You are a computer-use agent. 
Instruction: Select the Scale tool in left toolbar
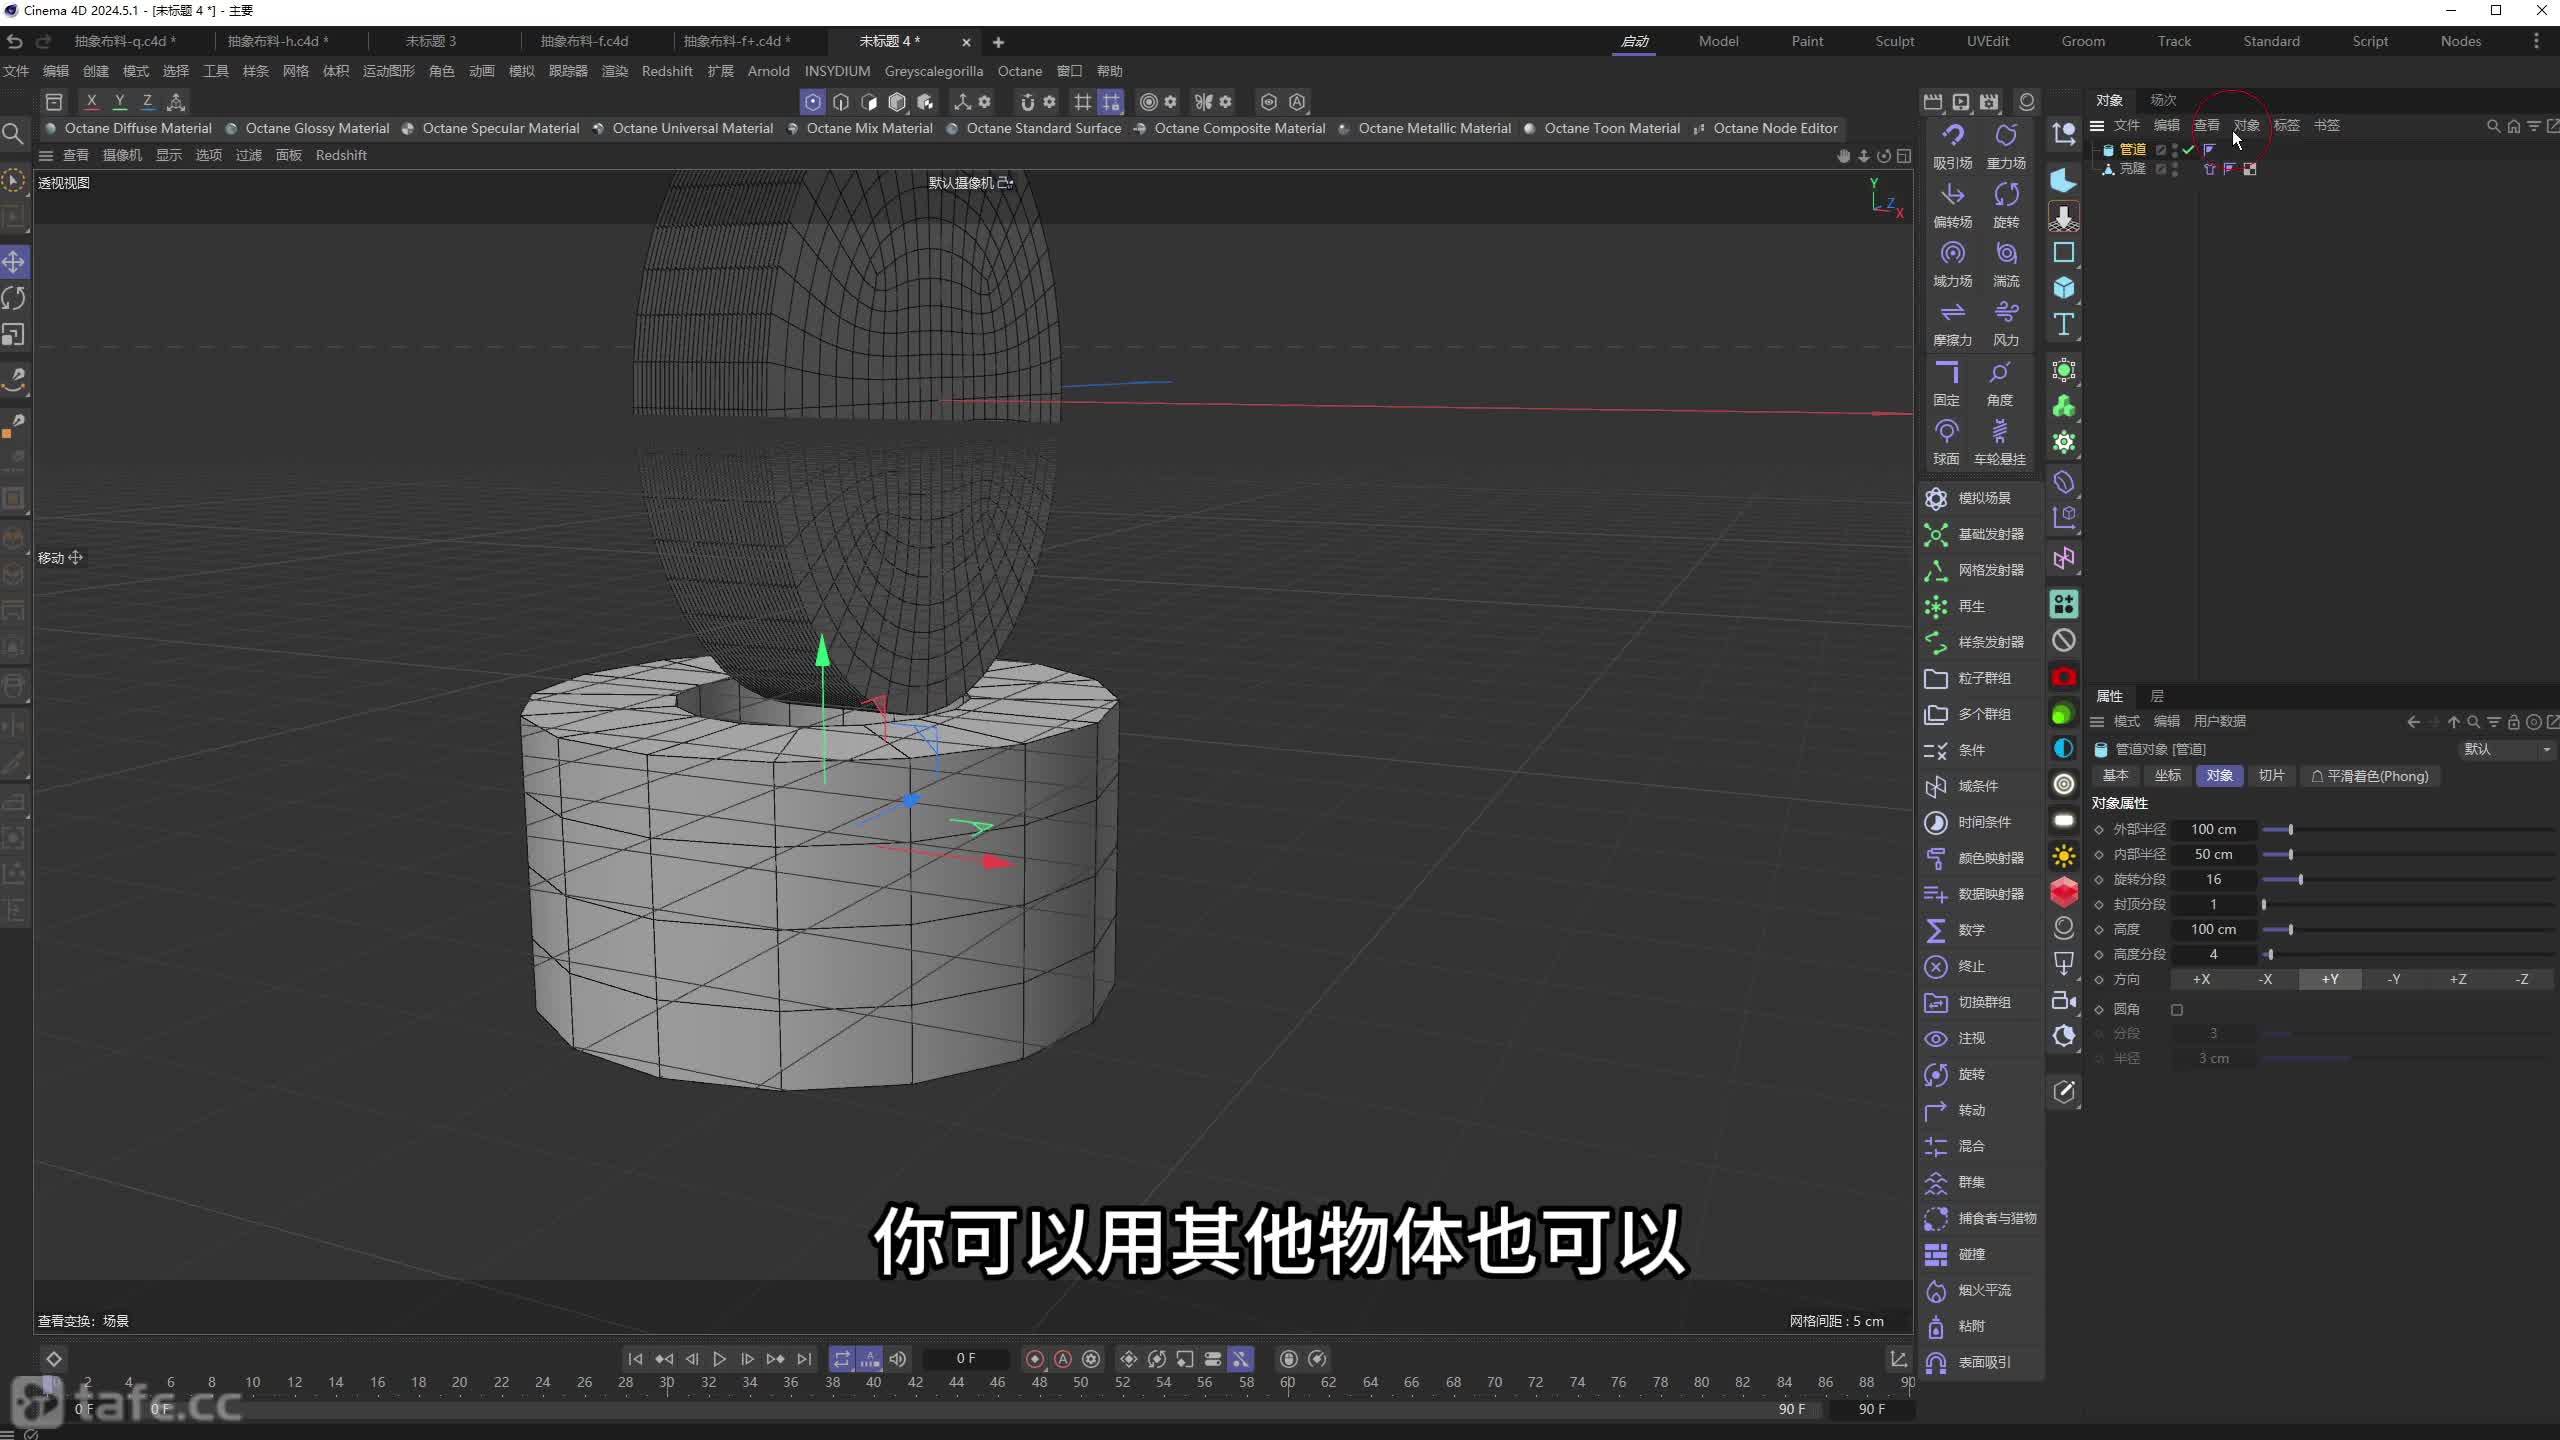tap(14, 334)
